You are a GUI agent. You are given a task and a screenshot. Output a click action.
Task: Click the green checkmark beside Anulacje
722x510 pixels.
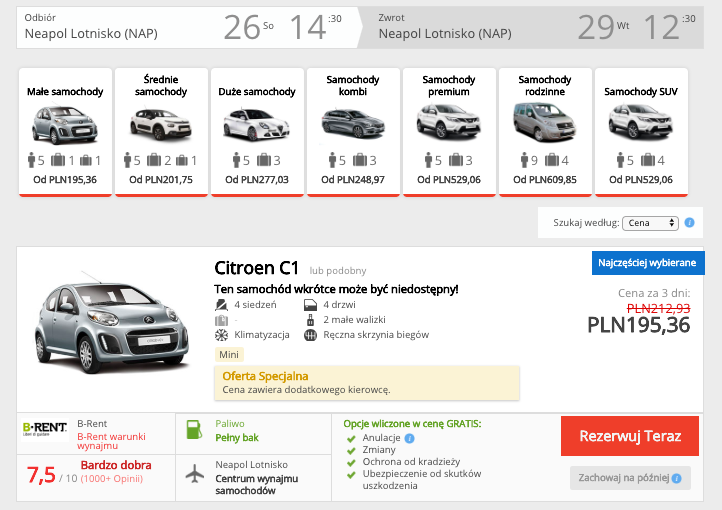coord(351,439)
